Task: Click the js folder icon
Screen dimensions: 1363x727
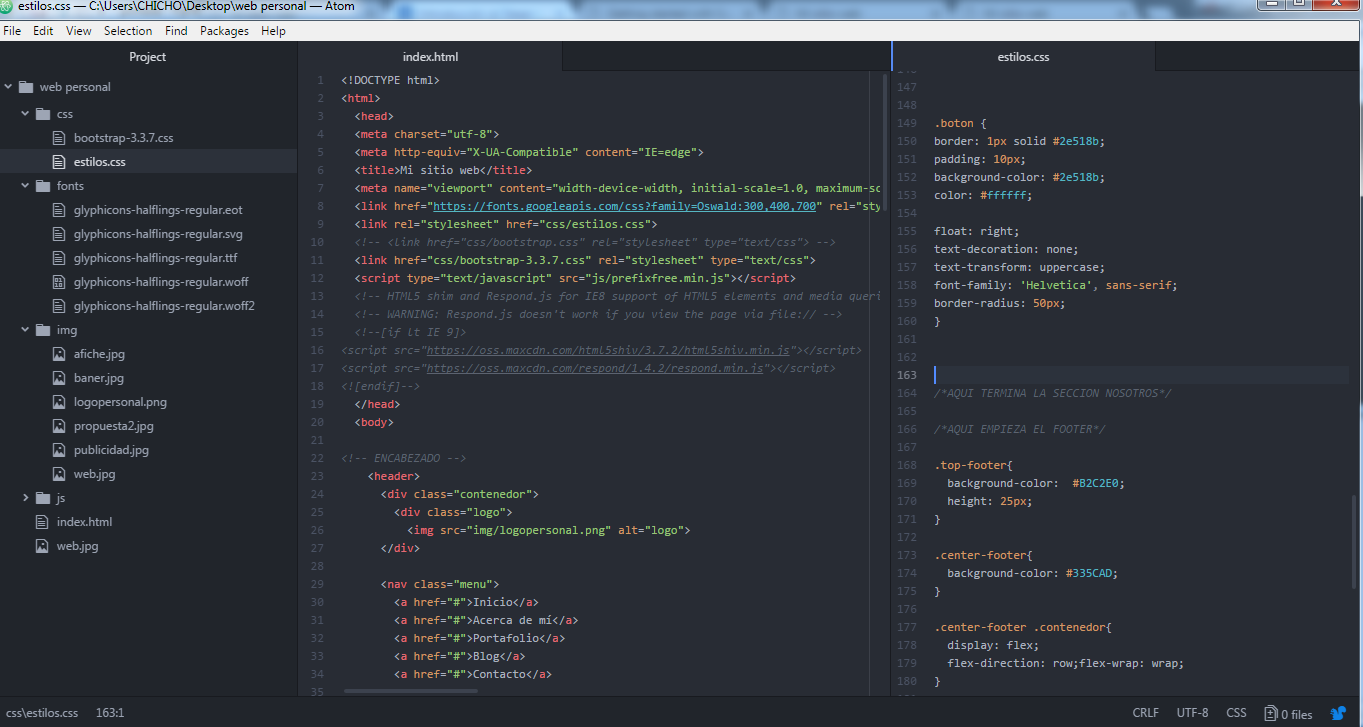Action: pos(43,498)
